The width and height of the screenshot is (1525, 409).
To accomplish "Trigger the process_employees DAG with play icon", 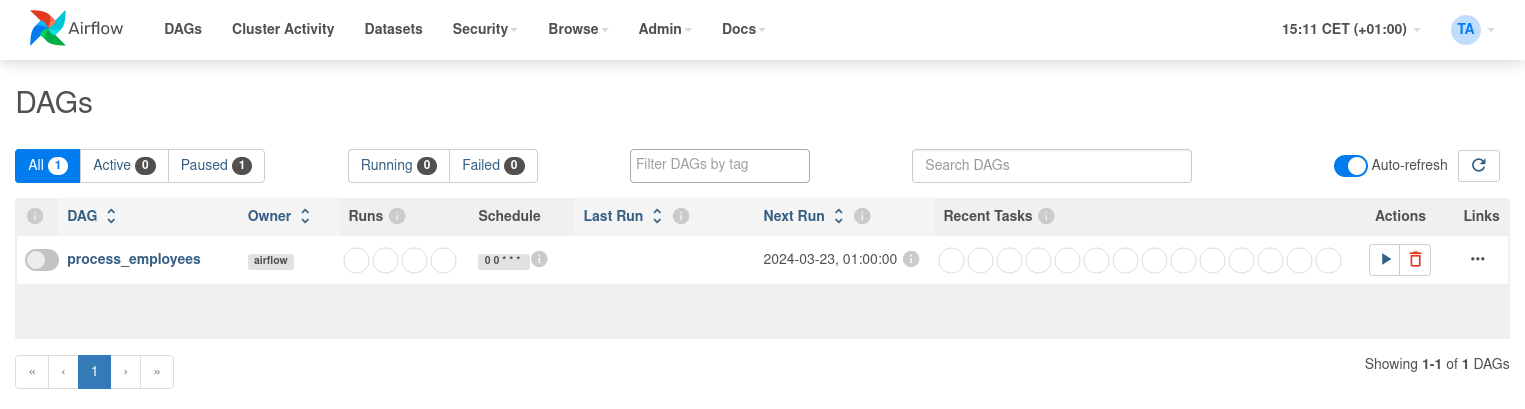I will click(x=1385, y=260).
